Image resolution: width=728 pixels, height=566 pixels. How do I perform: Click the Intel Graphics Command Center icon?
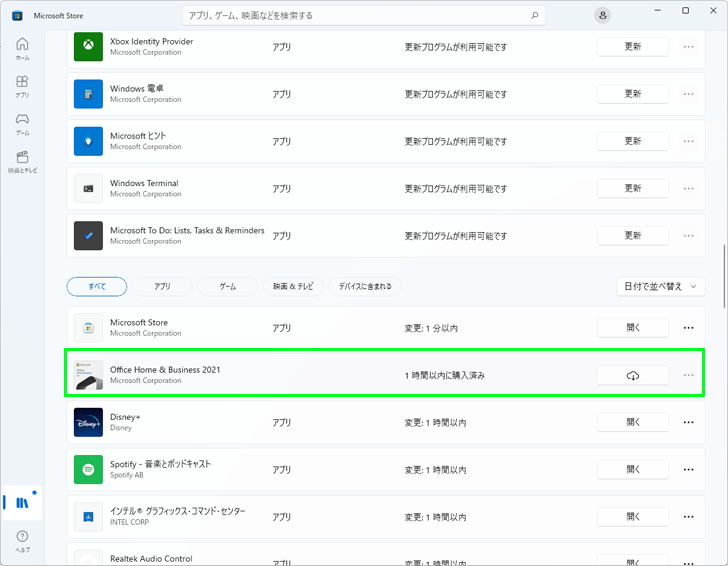click(x=88, y=517)
